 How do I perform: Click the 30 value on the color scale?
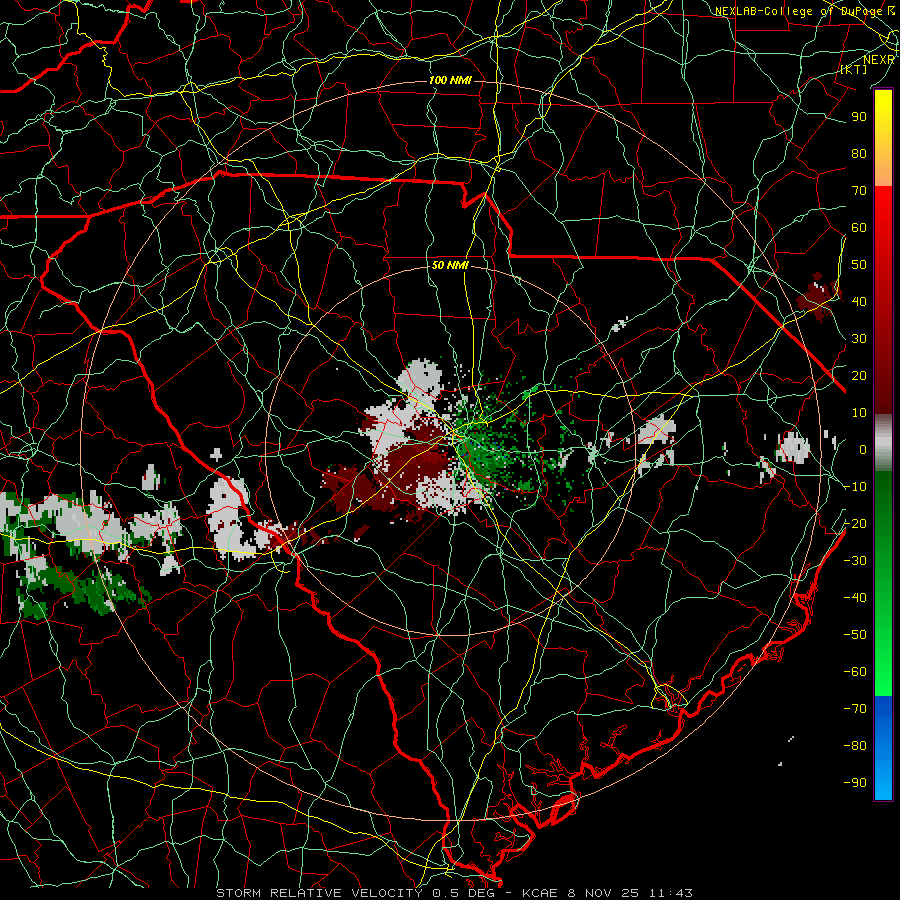pos(859,339)
